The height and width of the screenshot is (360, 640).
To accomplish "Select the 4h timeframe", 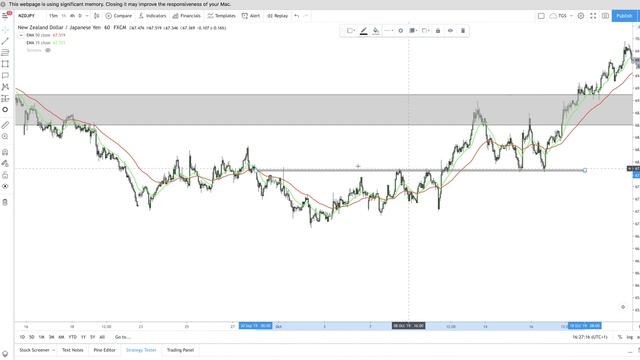I will (x=72, y=16).
